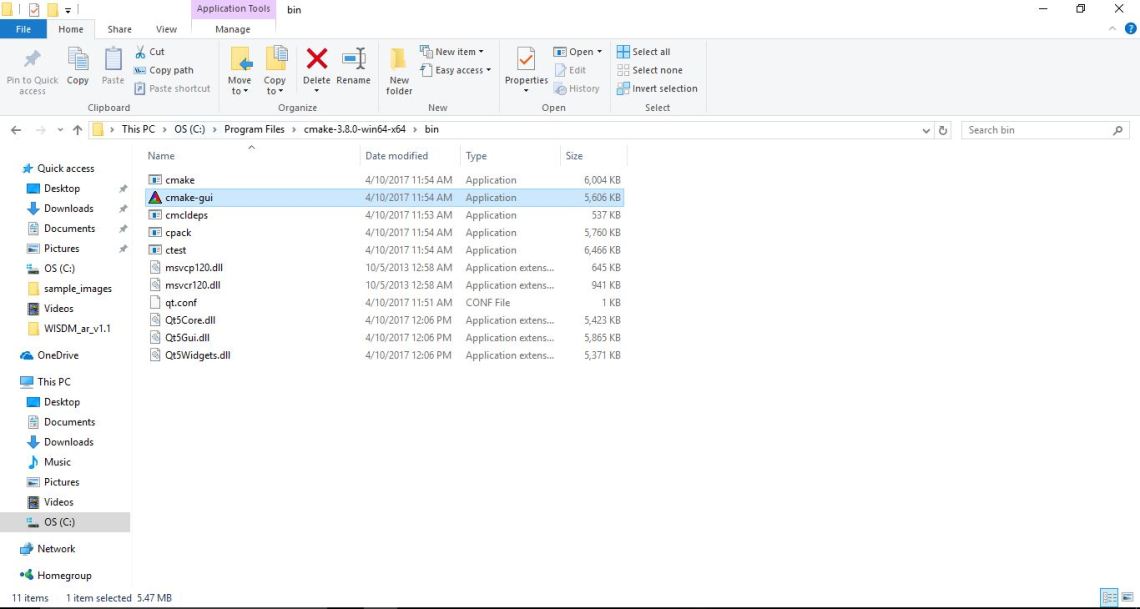1140x609 pixels.
Task: Open the Move to dropdown
Action: 239,86
